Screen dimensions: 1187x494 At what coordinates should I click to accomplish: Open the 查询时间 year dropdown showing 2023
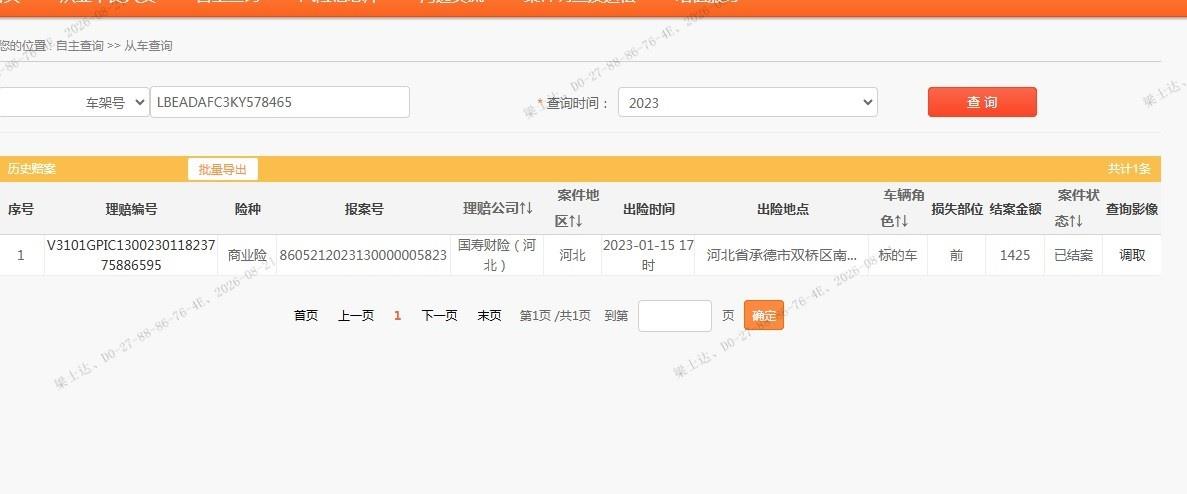click(748, 102)
